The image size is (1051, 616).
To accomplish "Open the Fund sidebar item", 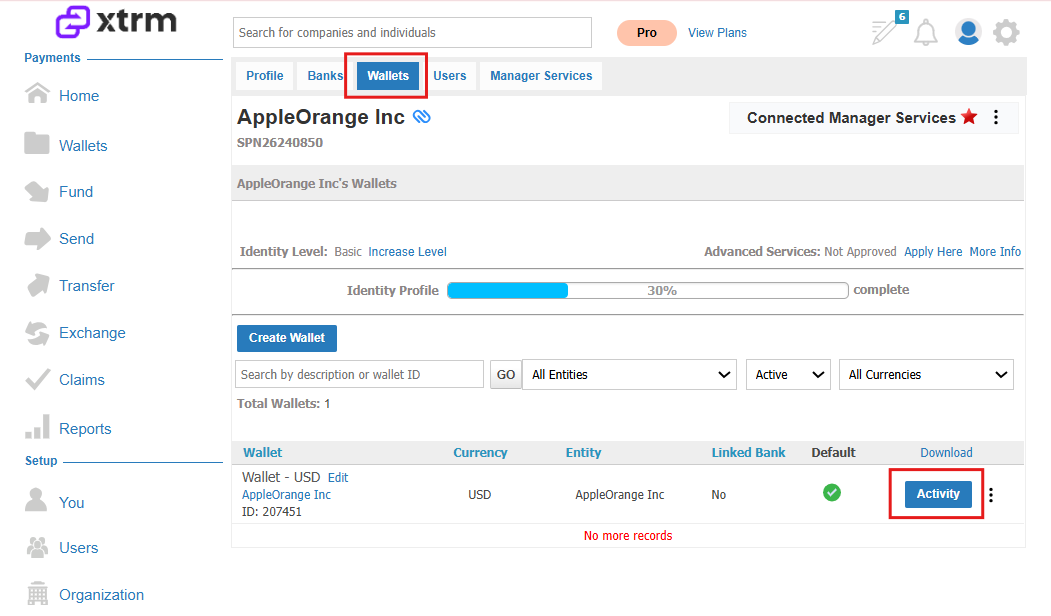I will (x=76, y=192).
